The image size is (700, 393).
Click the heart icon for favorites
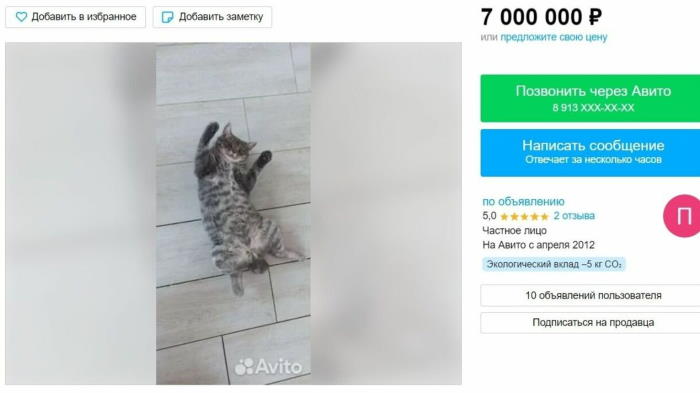coord(21,17)
